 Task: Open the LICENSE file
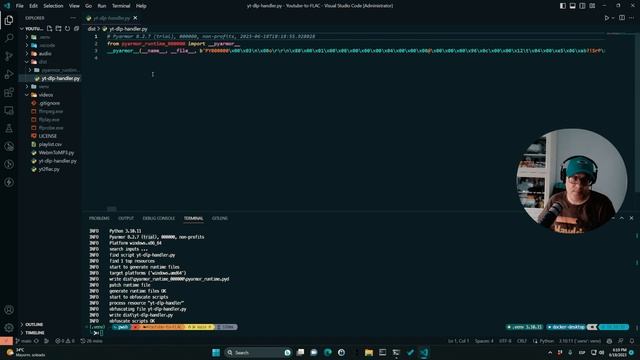point(49,136)
